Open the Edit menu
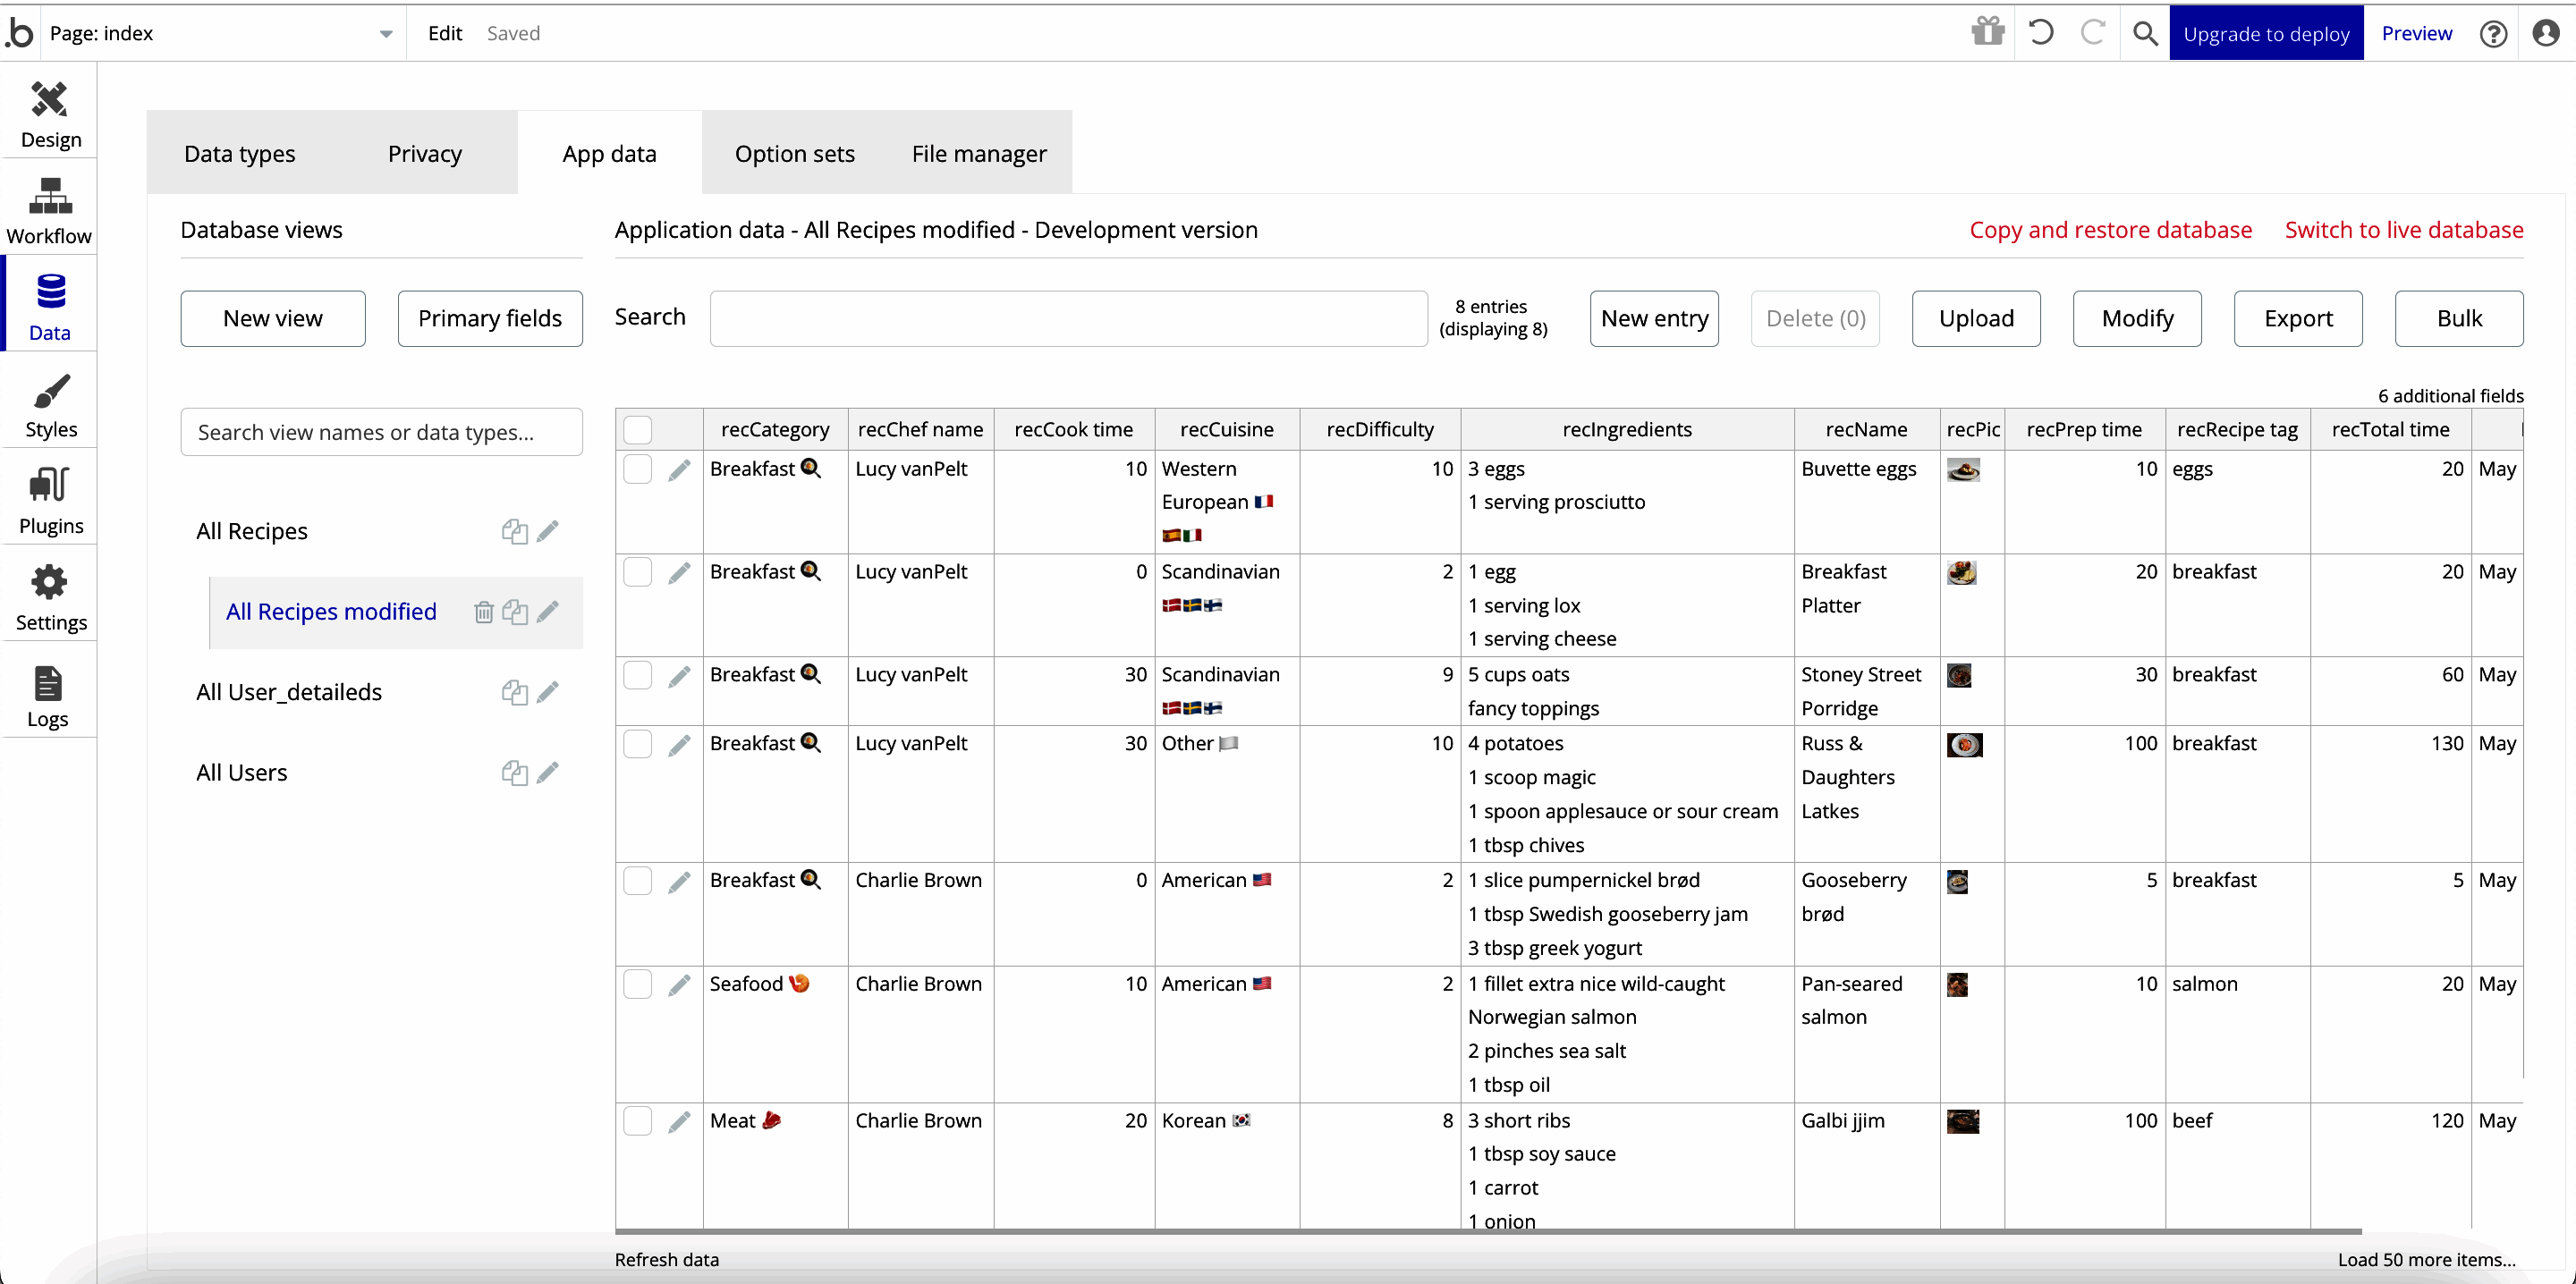The image size is (2576, 1284). coord(444,33)
